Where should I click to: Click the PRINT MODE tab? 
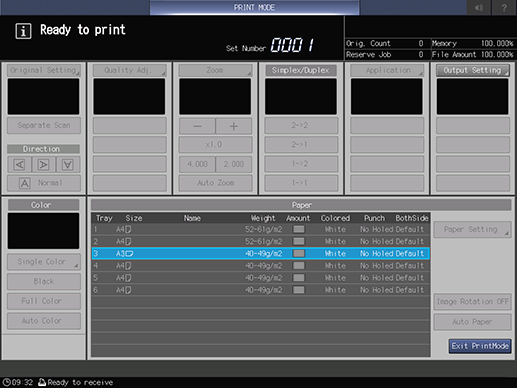coord(254,7)
